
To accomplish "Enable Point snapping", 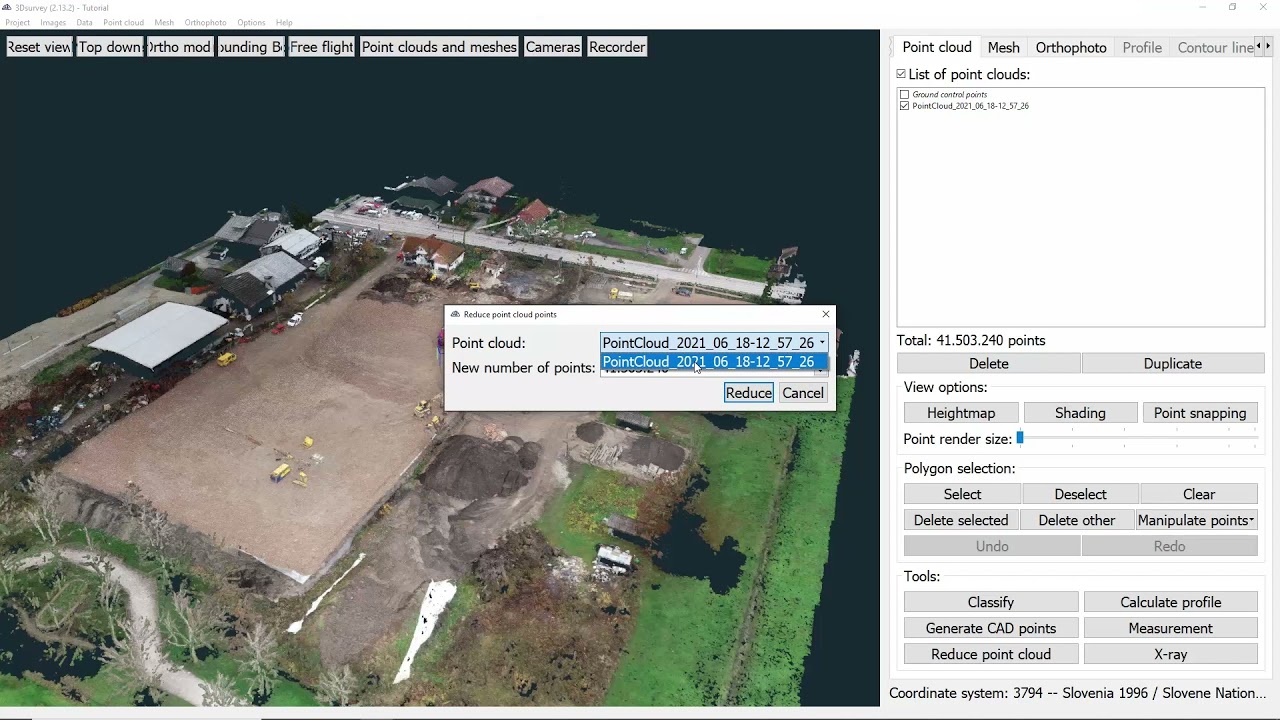I will coord(1200,413).
